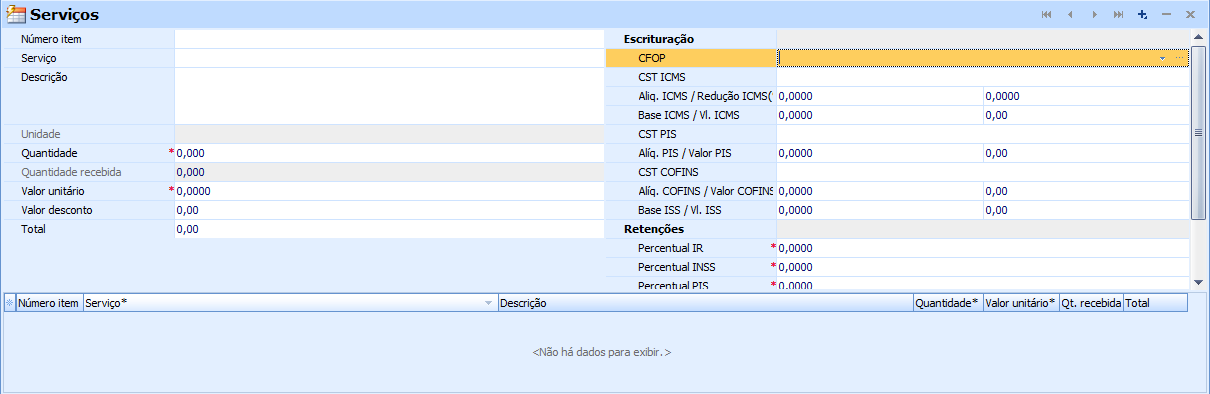
Task: Click the Percentual IR value field
Action: [983, 248]
